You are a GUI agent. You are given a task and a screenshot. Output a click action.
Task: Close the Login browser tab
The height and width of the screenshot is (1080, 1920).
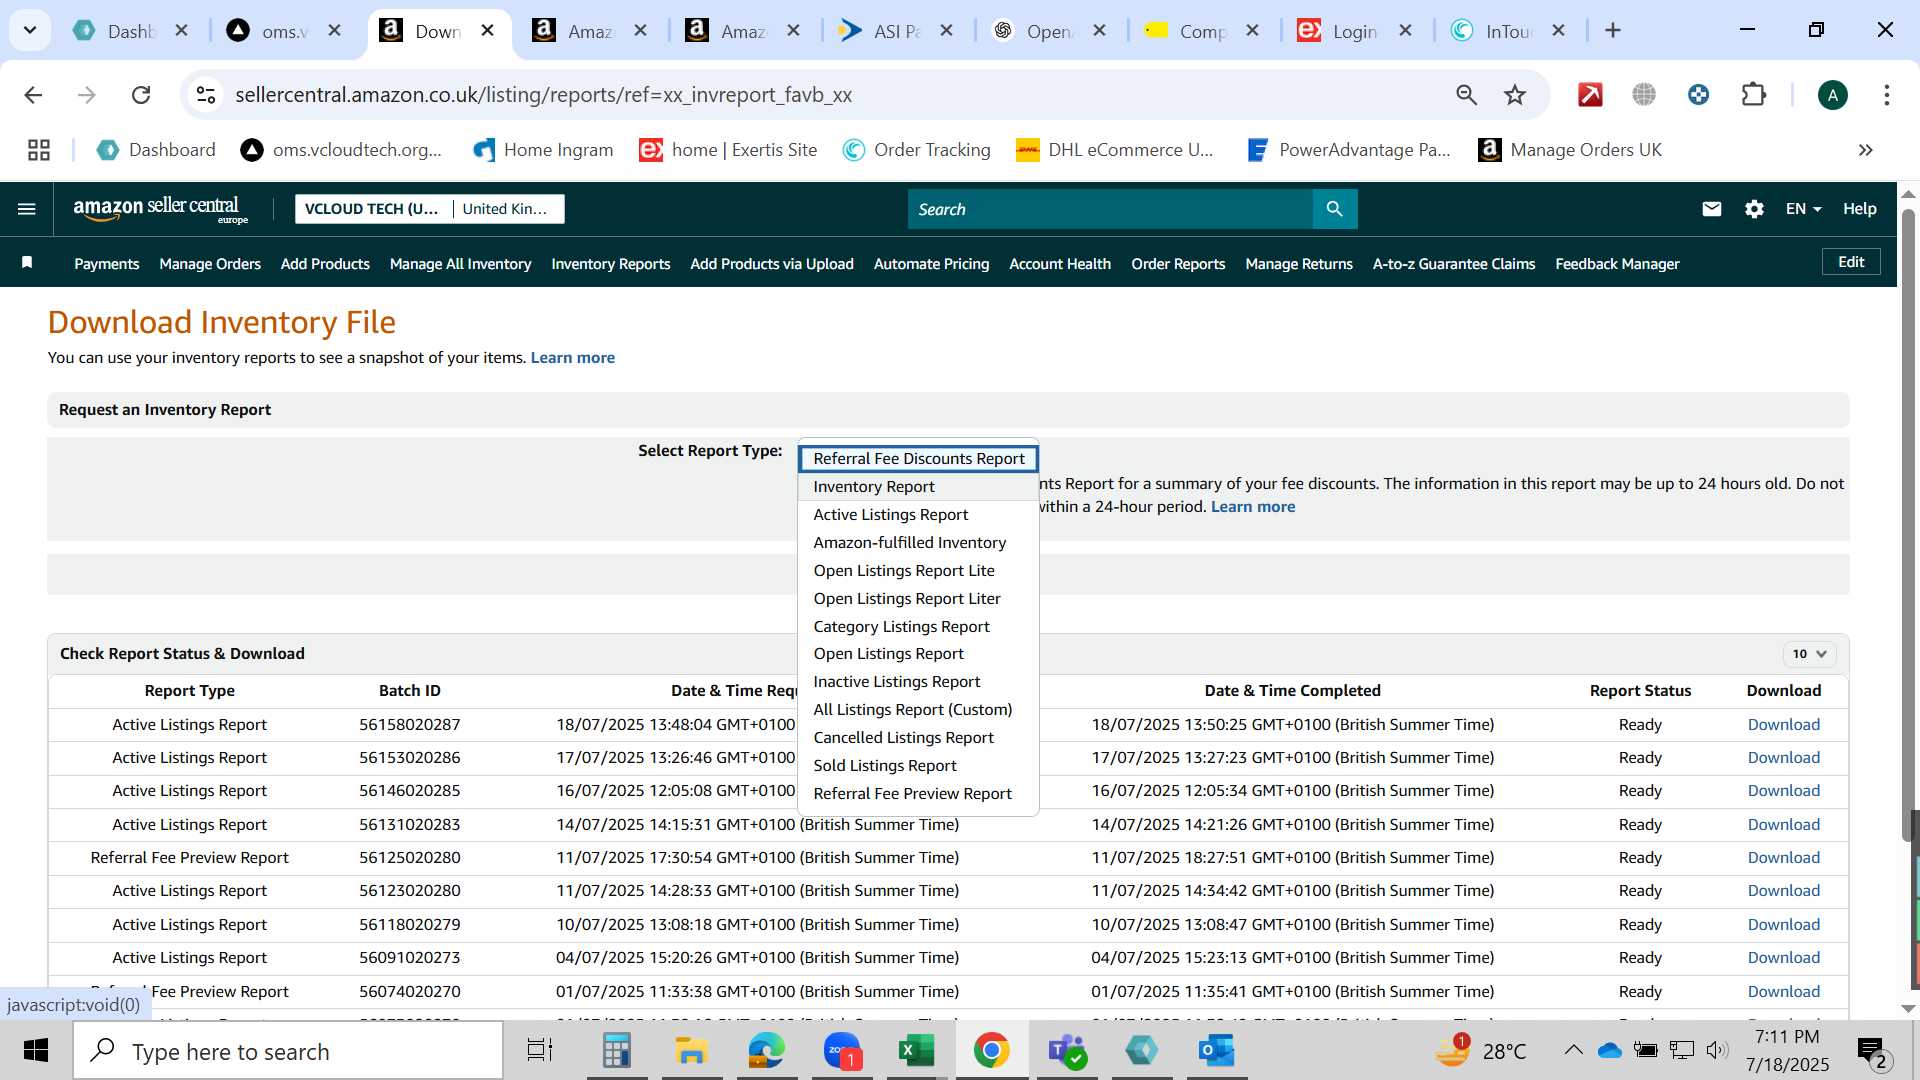point(1405,31)
